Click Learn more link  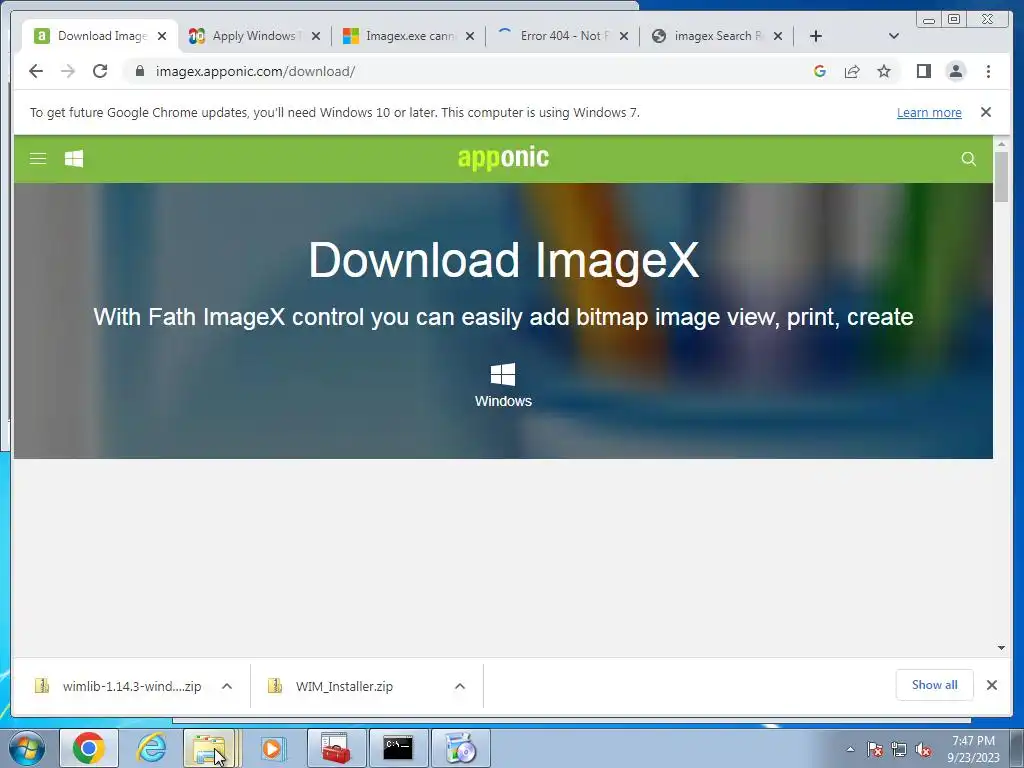point(929,112)
